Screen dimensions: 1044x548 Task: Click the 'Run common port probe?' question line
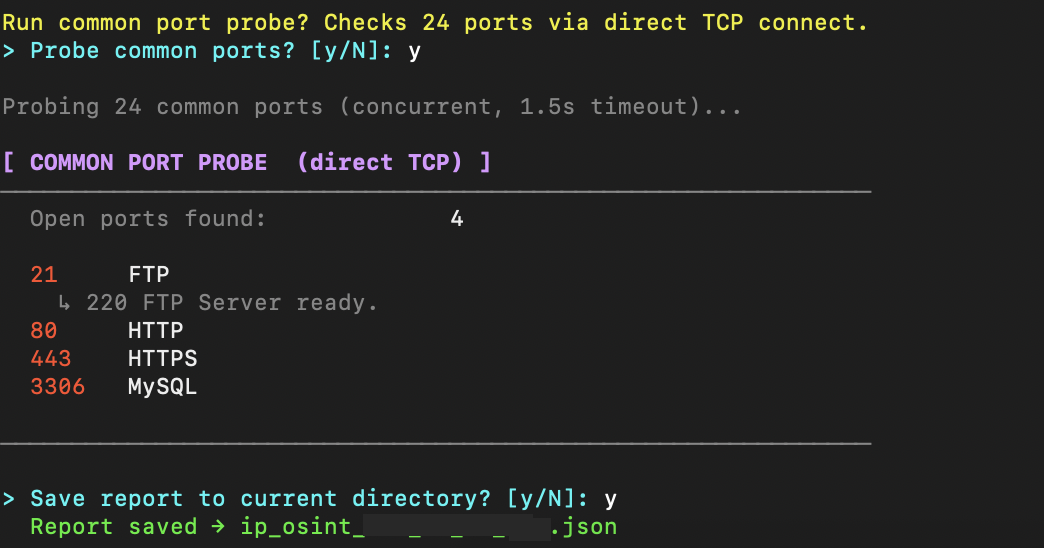tap(435, 22)
